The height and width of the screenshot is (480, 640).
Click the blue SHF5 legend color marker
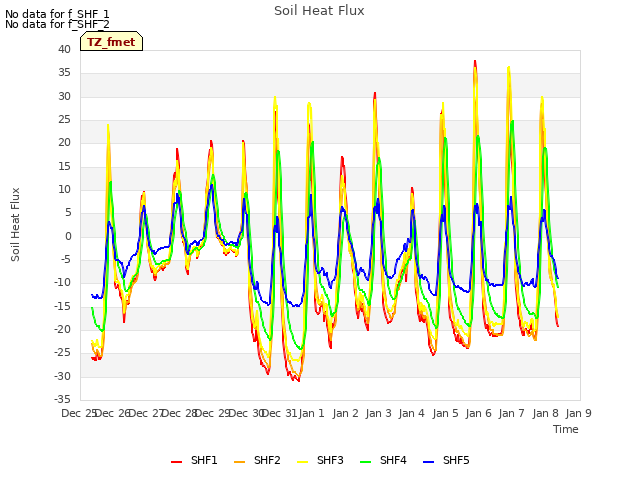[x=429, y=461]
